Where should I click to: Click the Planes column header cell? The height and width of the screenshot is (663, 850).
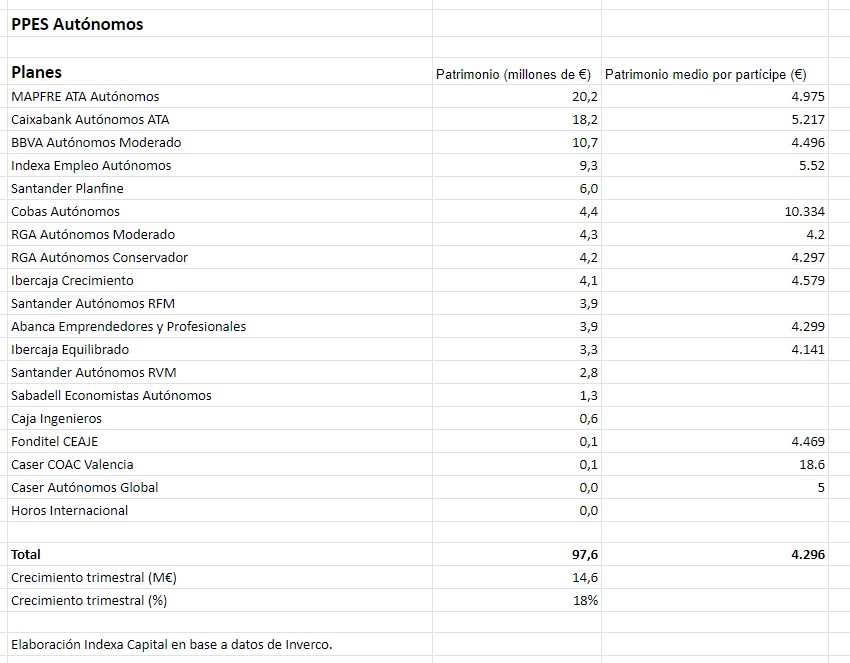[36, 72]
